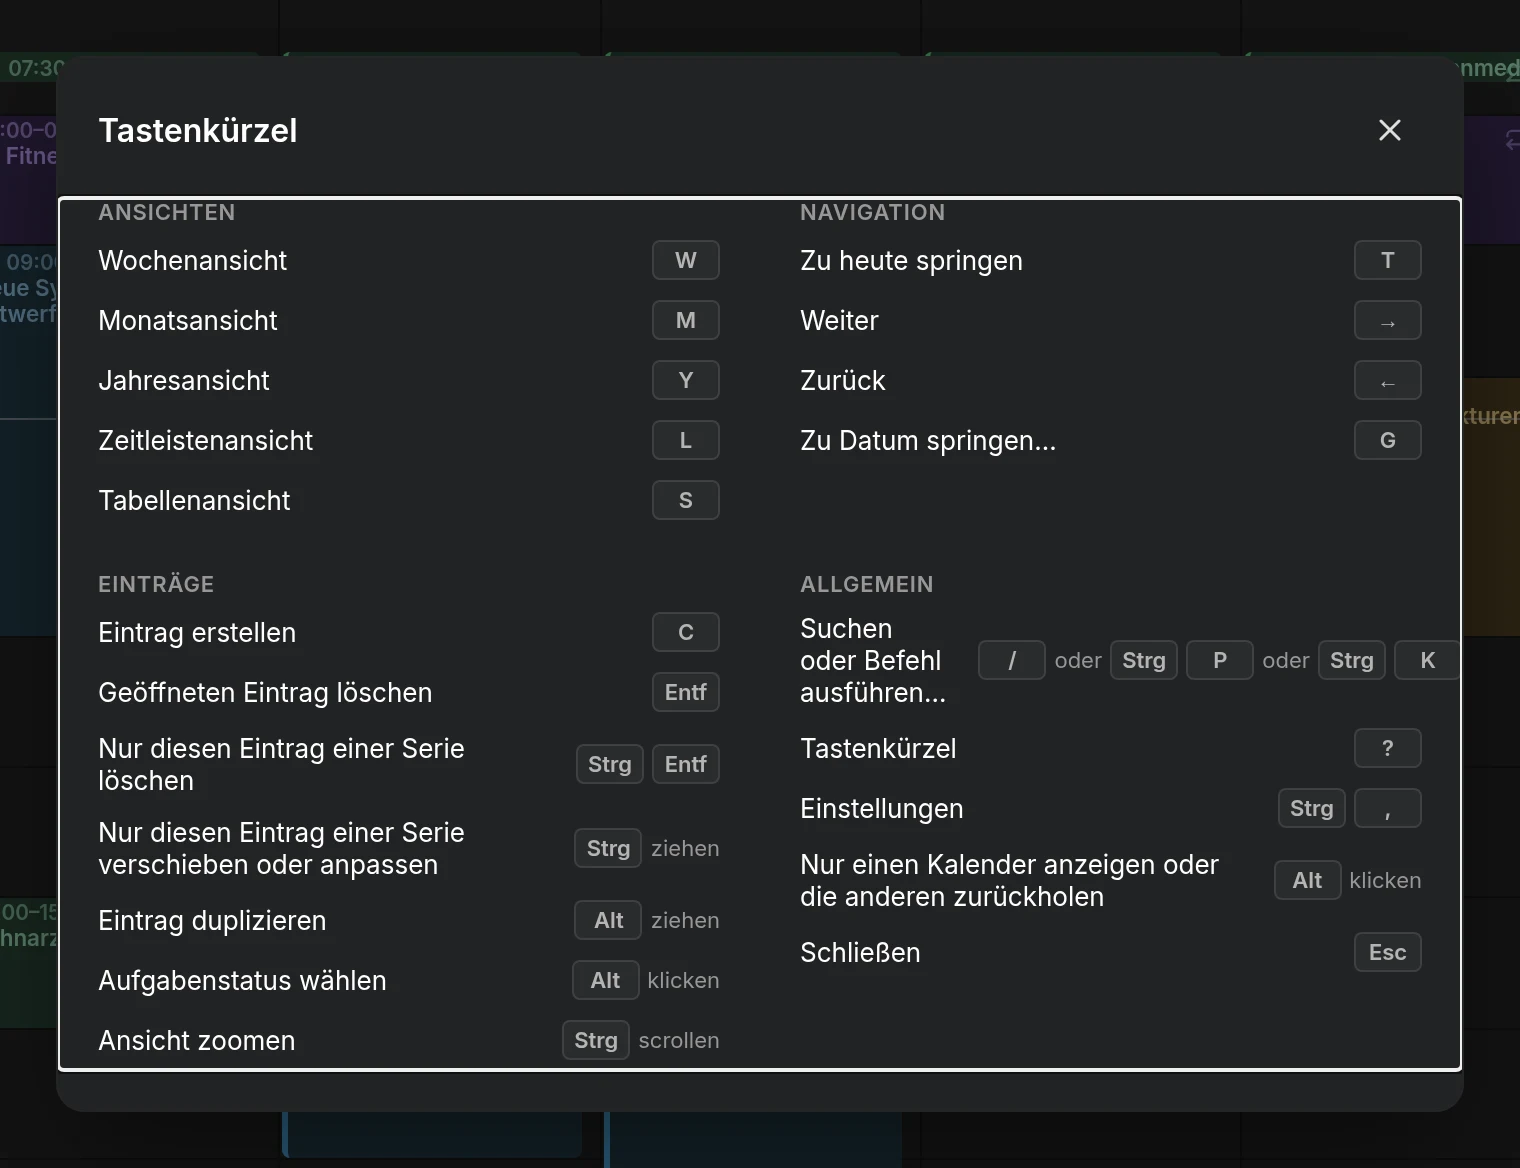Viewport: 1520px width, 1168px height.
Task: Click the Esc key badge for Schließen
Action: [1388, 952]
